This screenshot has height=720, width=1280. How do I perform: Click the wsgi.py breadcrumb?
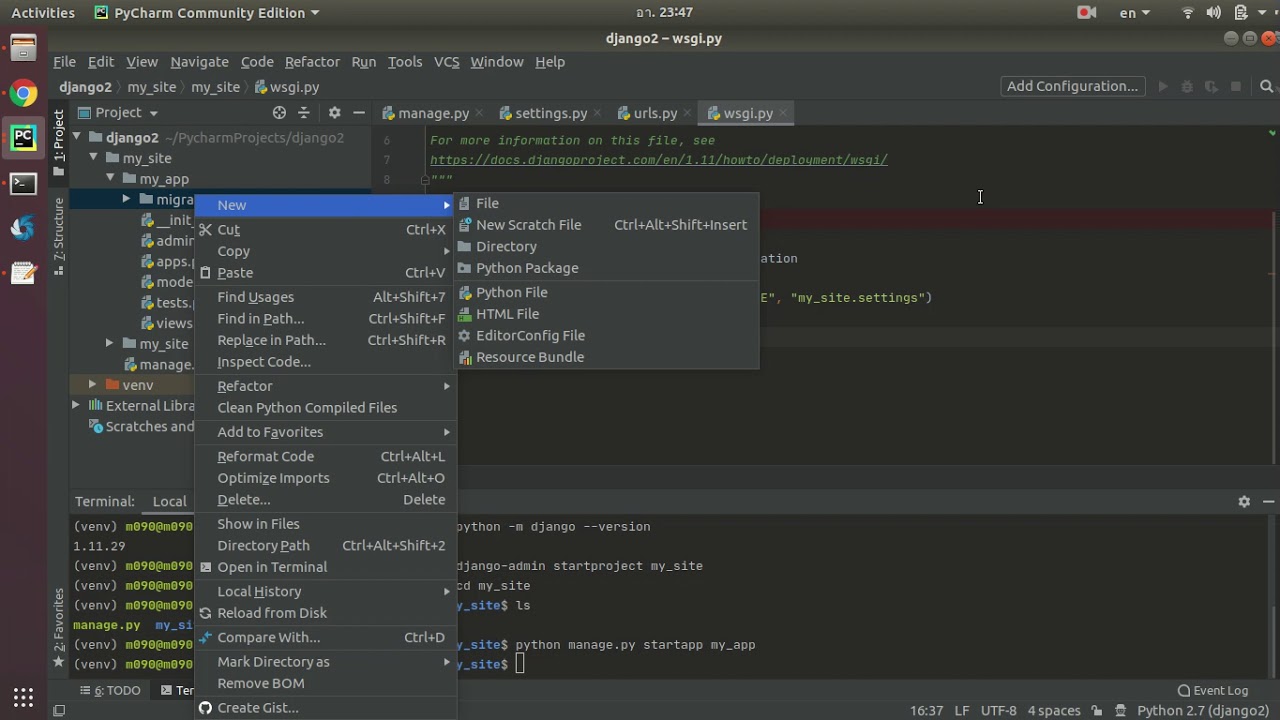pyautogui.click(x=287, y=87)
